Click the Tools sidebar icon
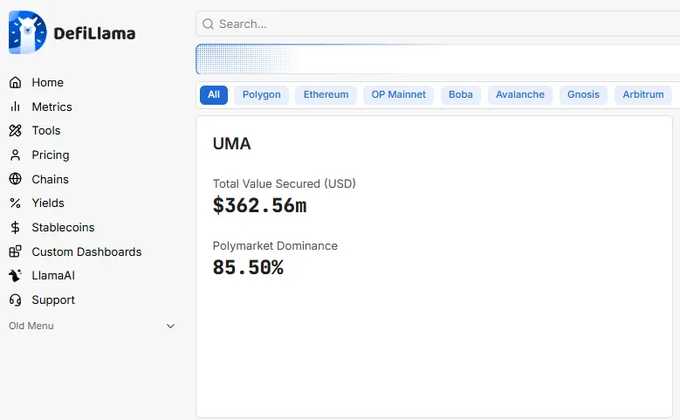The image size is (680, 420). pyautogui.click(x=15, y=131)
